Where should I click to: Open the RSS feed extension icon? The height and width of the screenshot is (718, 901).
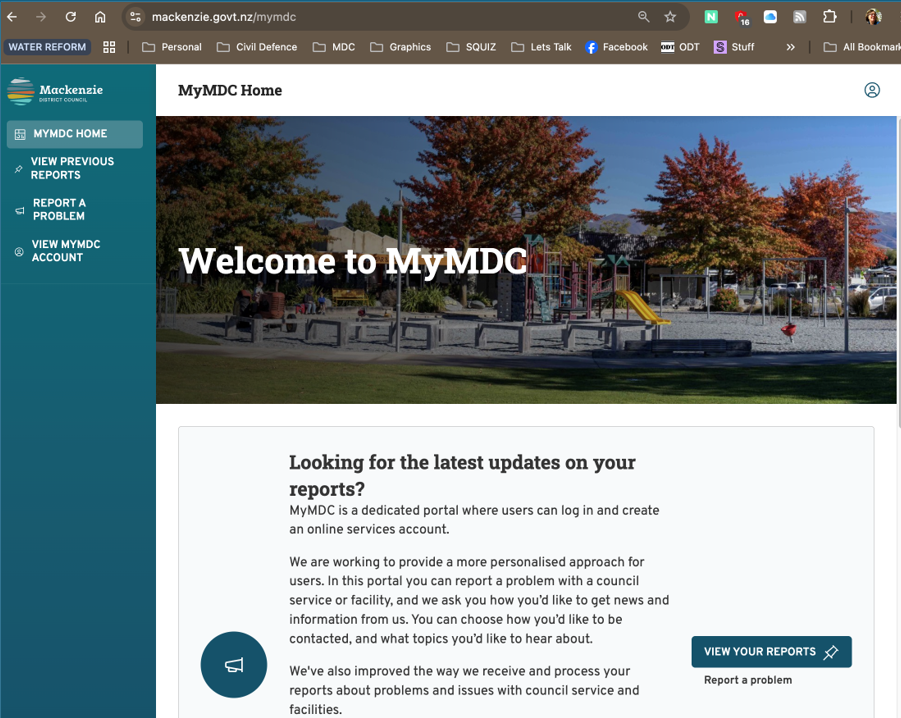(x=799, y=17)
